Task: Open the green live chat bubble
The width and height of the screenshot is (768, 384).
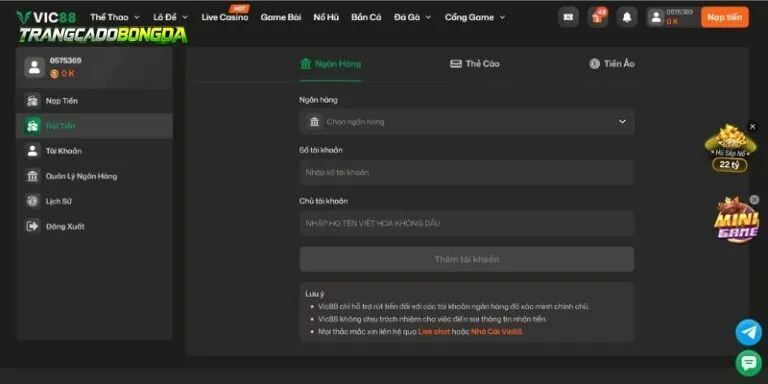Action: [x=748, y=363]
